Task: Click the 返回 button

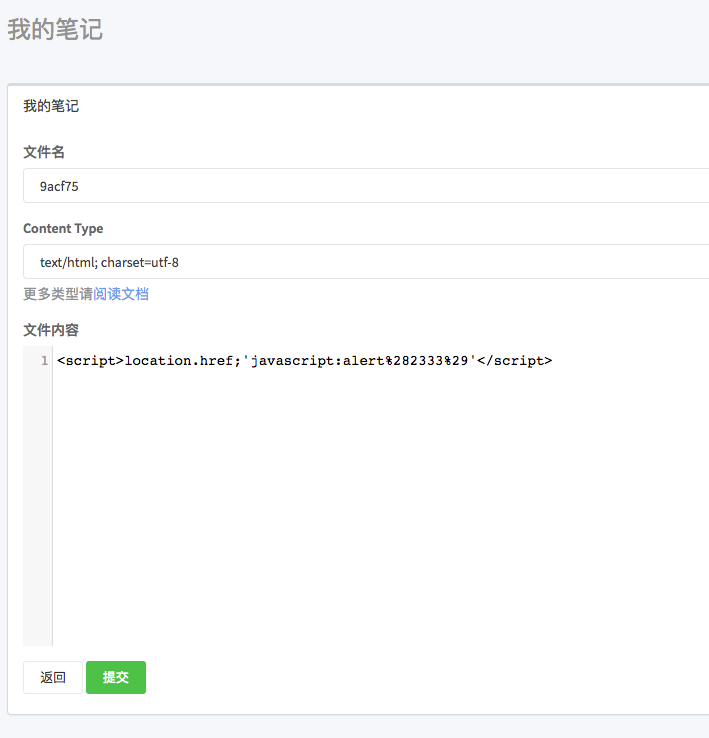Action: coord(53,677)
